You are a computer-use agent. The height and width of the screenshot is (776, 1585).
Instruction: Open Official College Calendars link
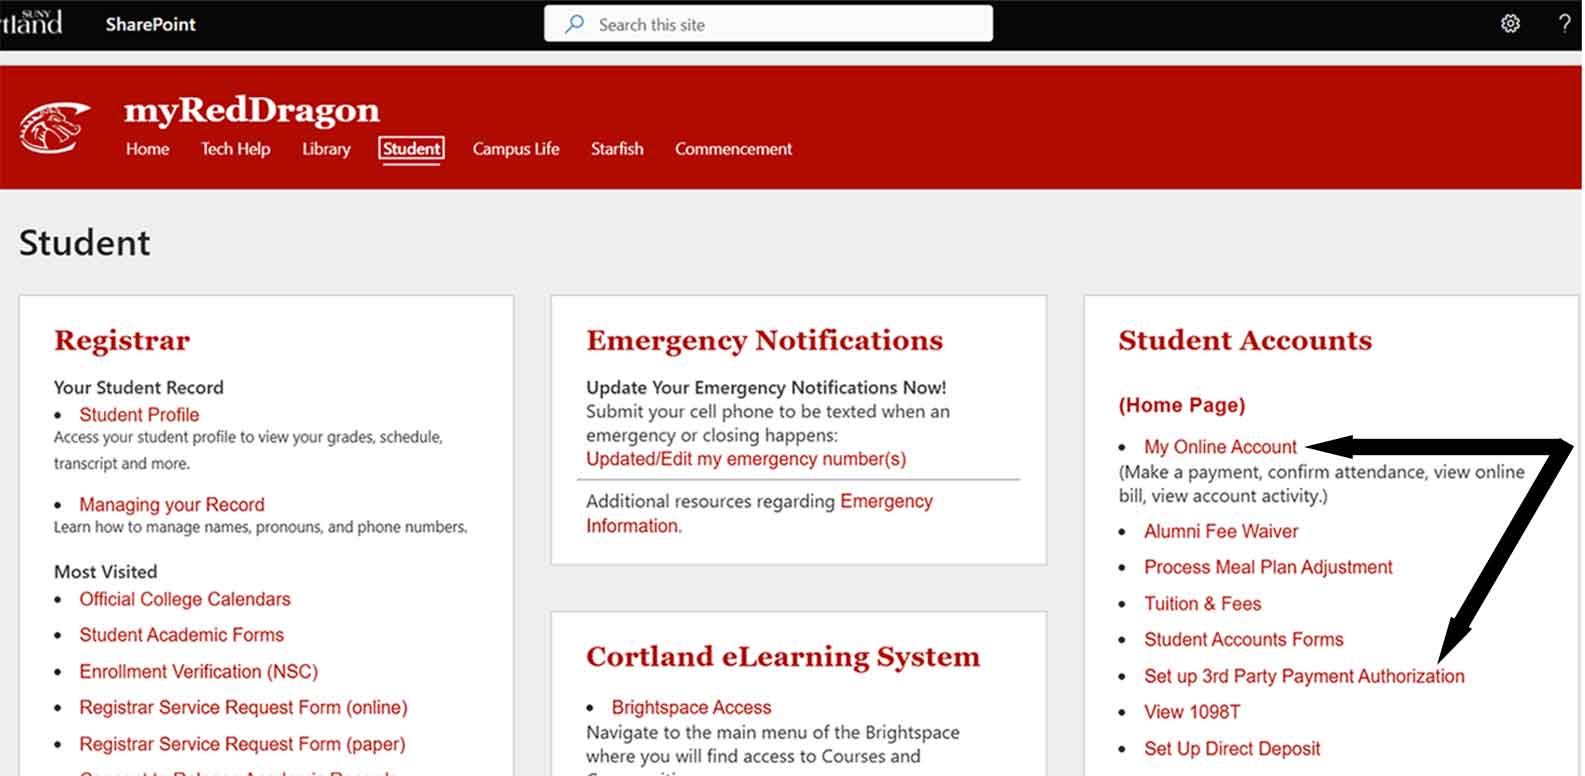(x=185, y=599)
